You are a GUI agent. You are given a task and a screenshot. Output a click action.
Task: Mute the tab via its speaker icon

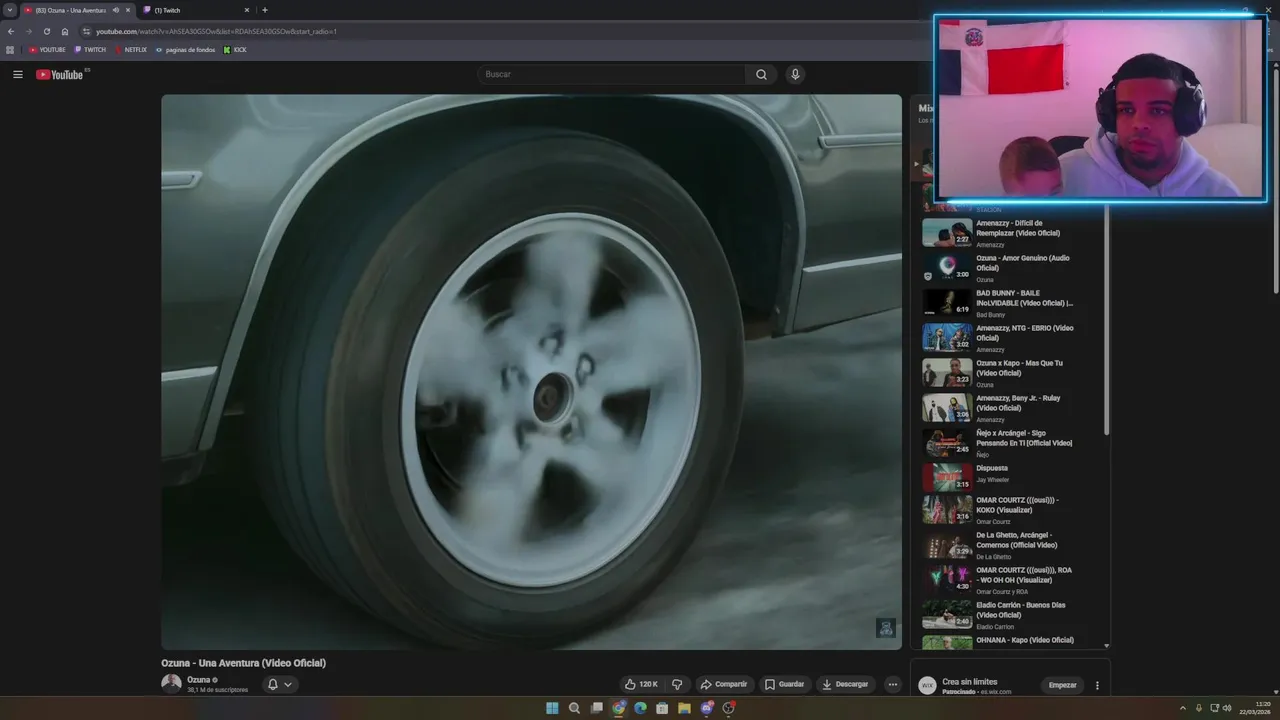coord(116,10)
